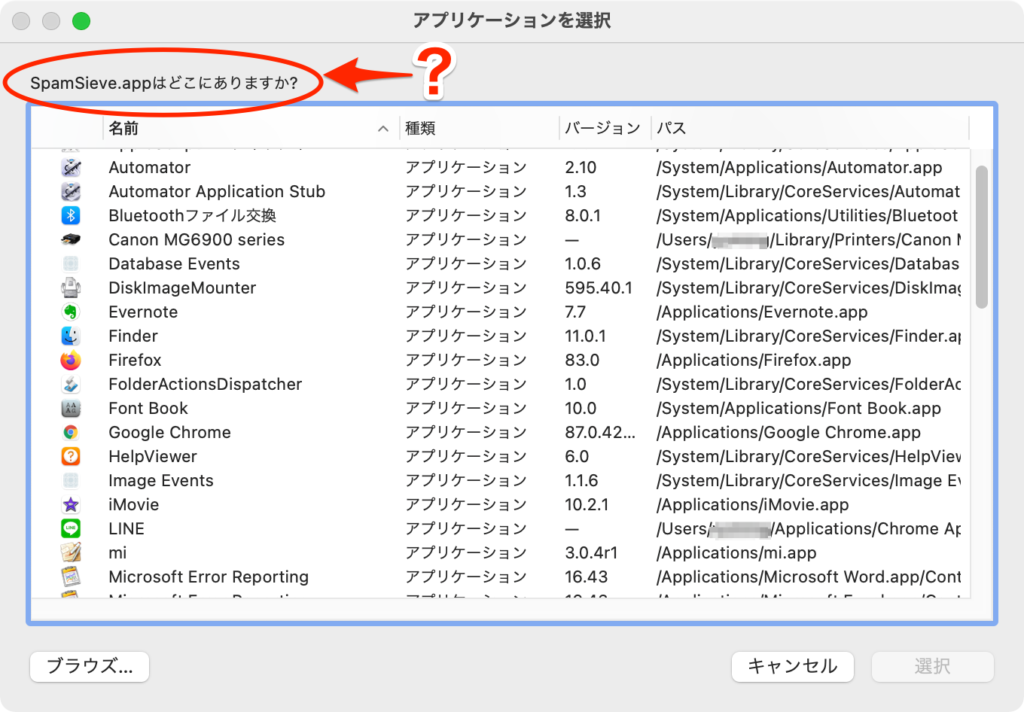Image resolution: width=1024 pixels, height=712 pixels.
Task: Click version 87.0.42... cell
Action: click(x=600, y=432)
